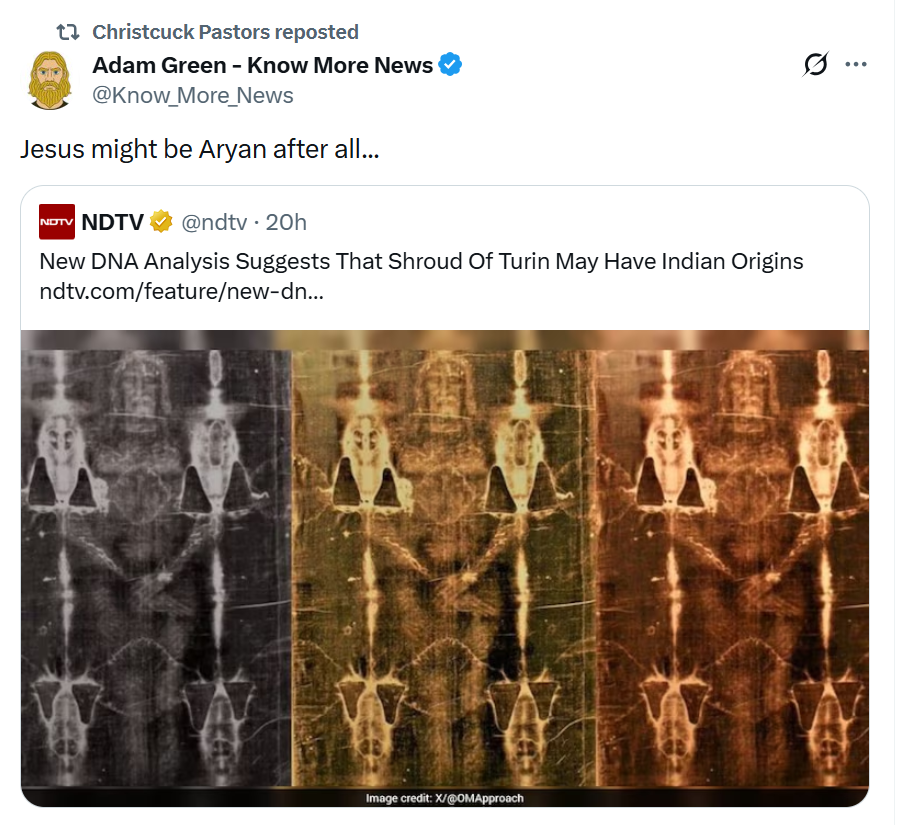The image size is (903, 825).
Task: Click the grayscale shroud image panel
Action: pyautogui.click(x=156, y=560)
